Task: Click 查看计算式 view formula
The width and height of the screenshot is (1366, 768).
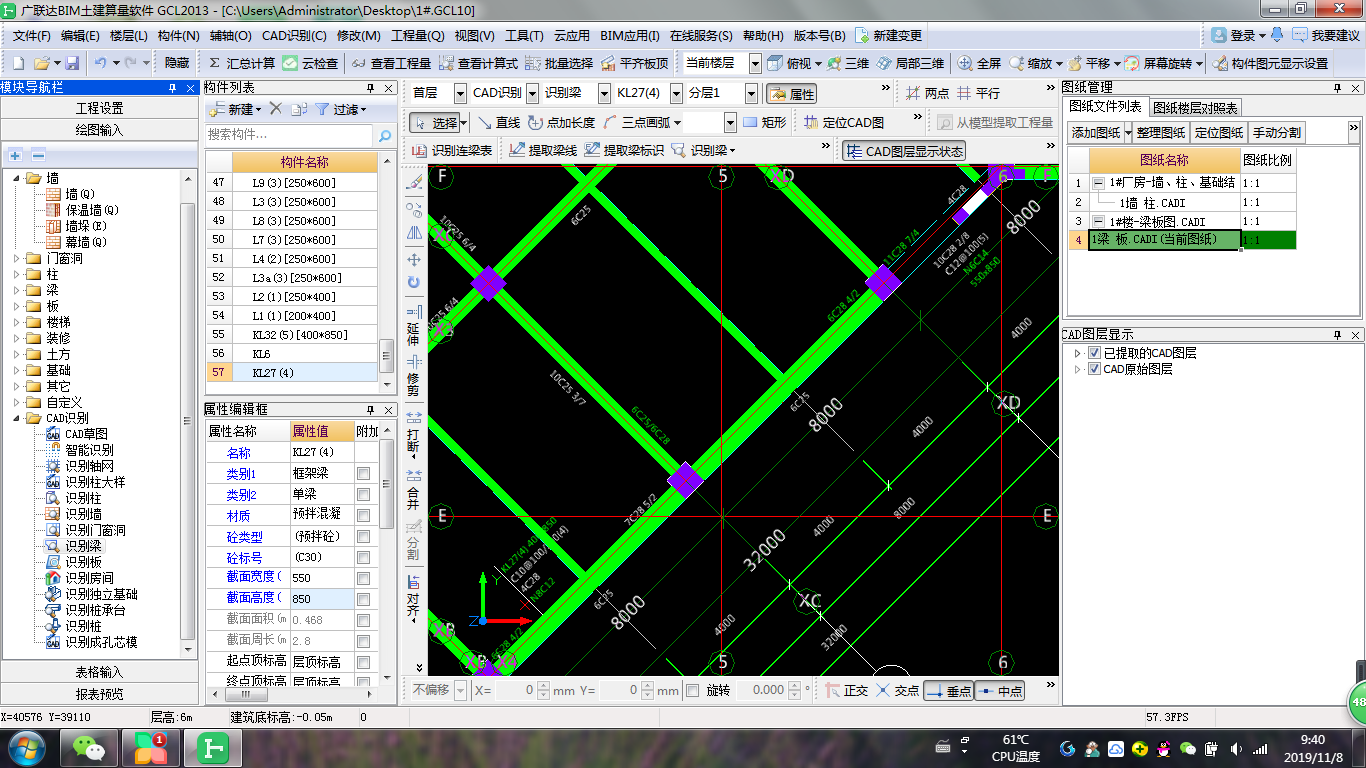Action: click(478, 63)
